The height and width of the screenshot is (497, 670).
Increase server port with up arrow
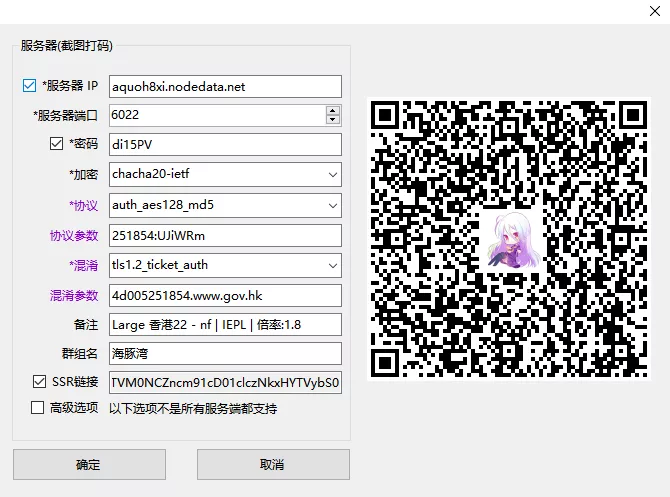coord(332,110)
